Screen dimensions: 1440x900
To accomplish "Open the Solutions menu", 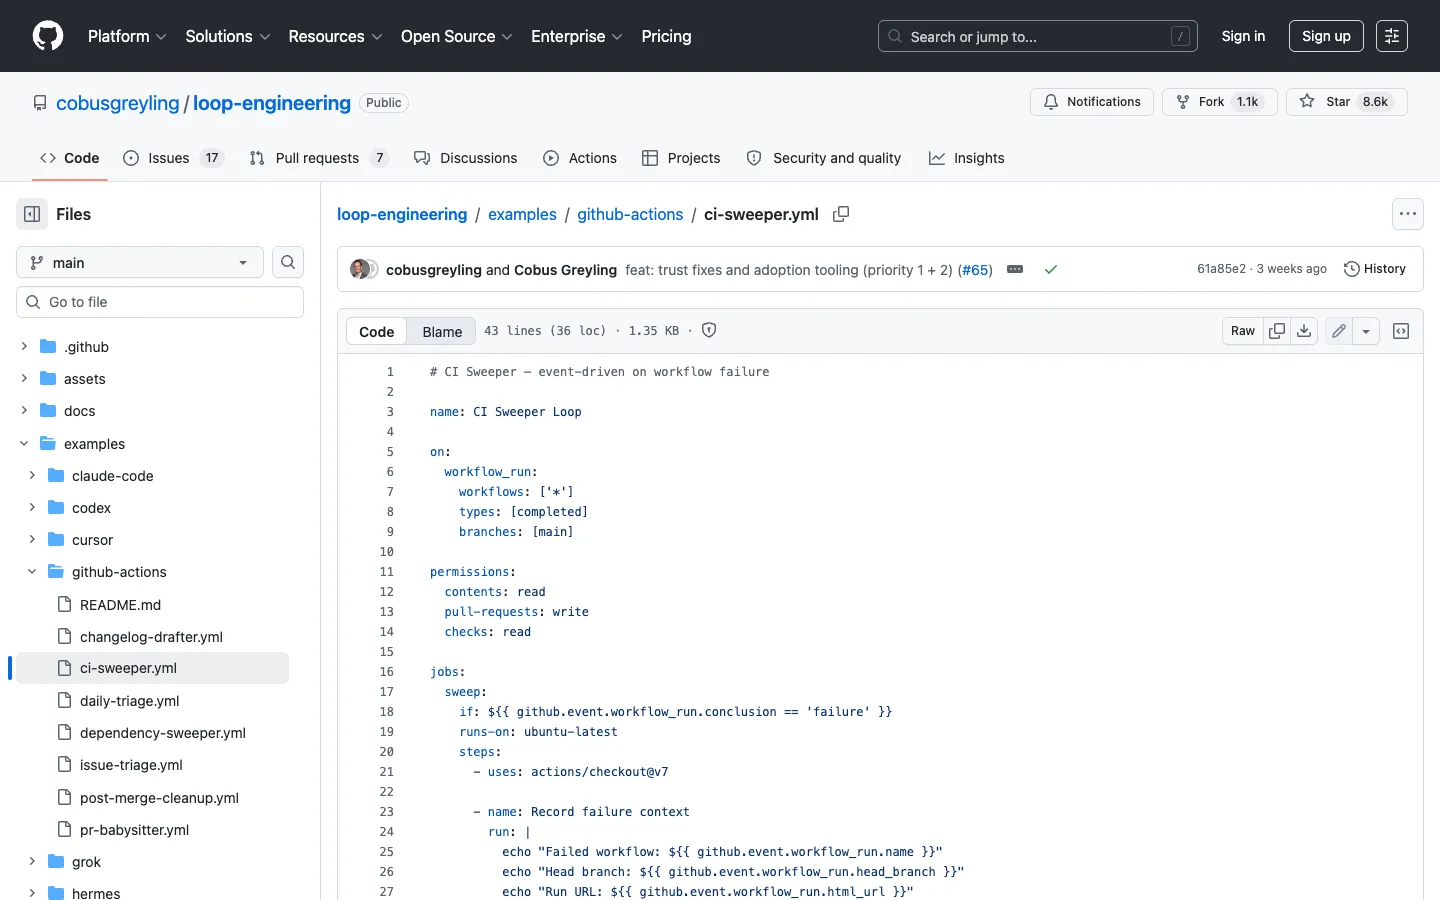I will pyautogui.click(x=228, y=36).
